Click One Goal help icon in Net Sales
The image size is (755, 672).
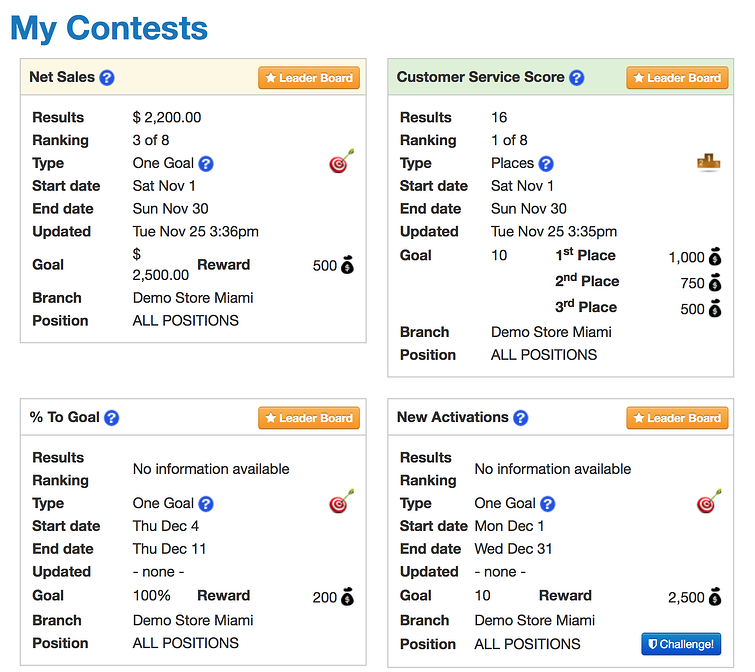206,164
